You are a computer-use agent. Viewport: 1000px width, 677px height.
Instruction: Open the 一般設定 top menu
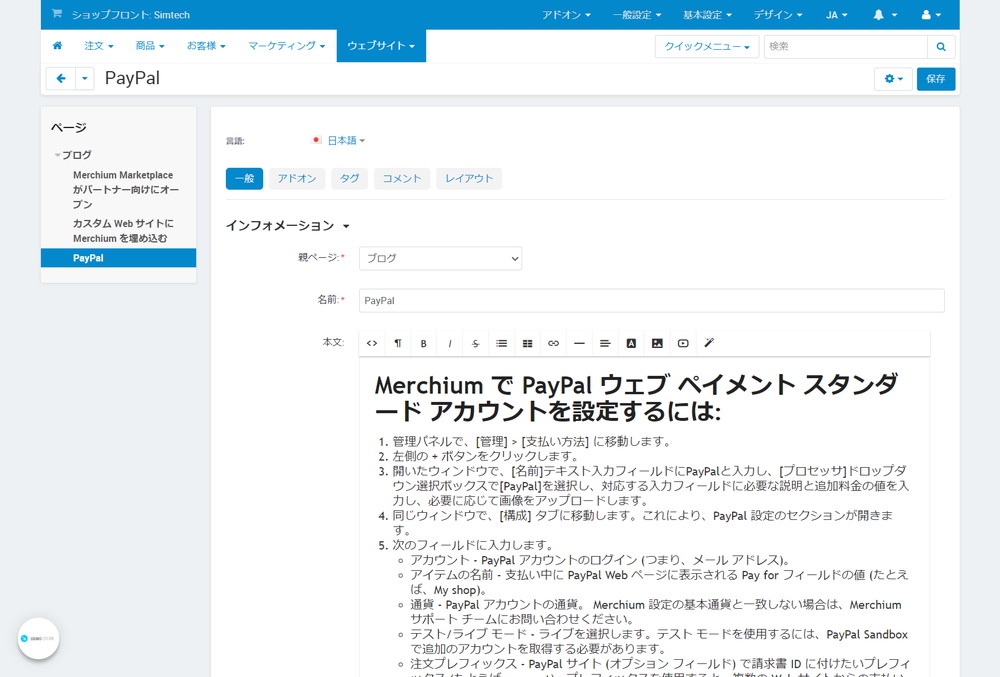tap(636, 15)
